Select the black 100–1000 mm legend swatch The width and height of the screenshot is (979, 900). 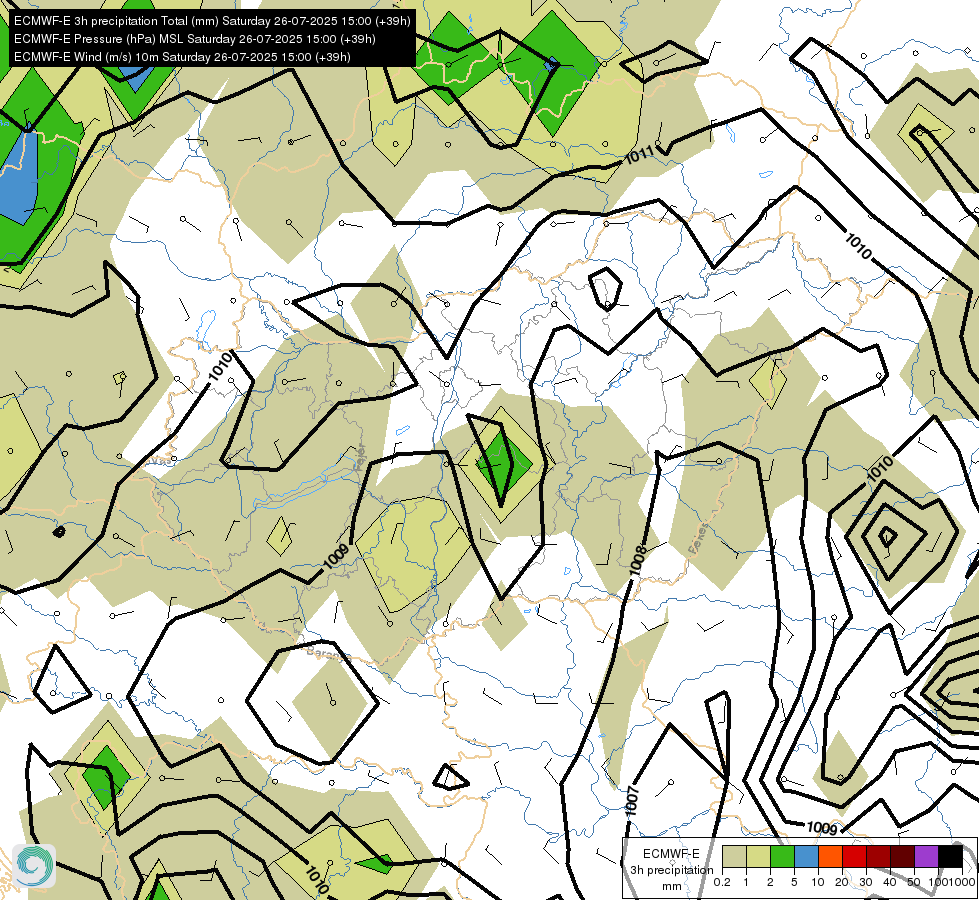950,856
